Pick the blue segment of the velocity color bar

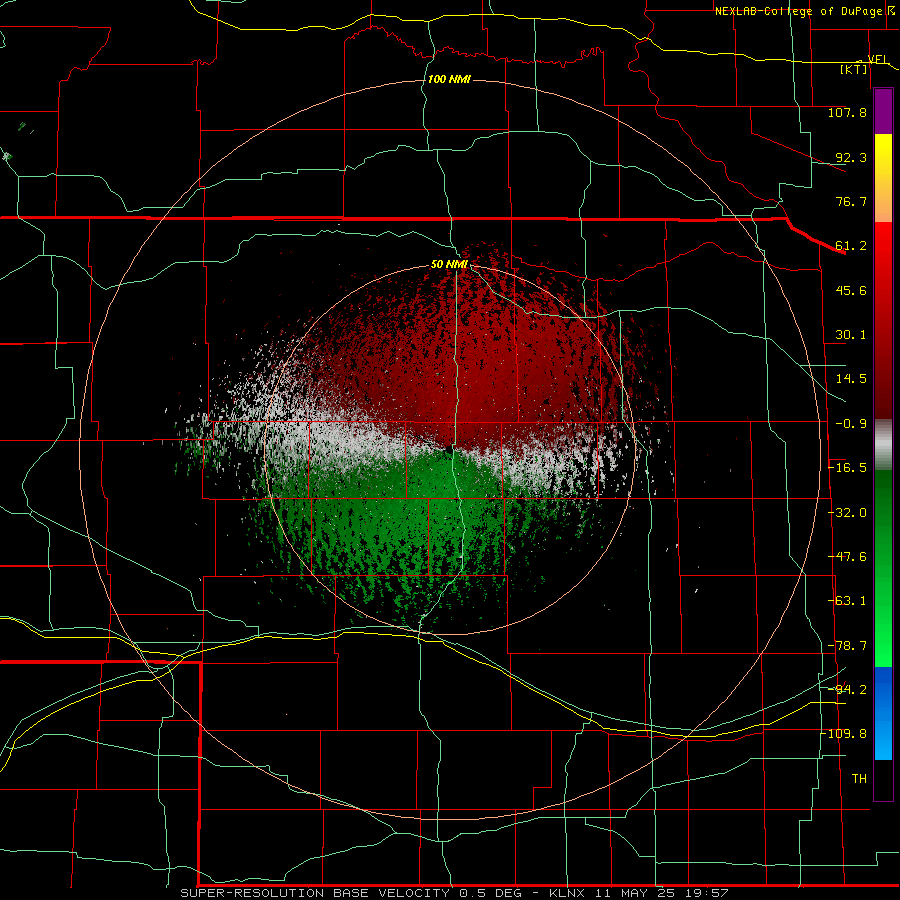pyautogui.click(x=883, y=713)
